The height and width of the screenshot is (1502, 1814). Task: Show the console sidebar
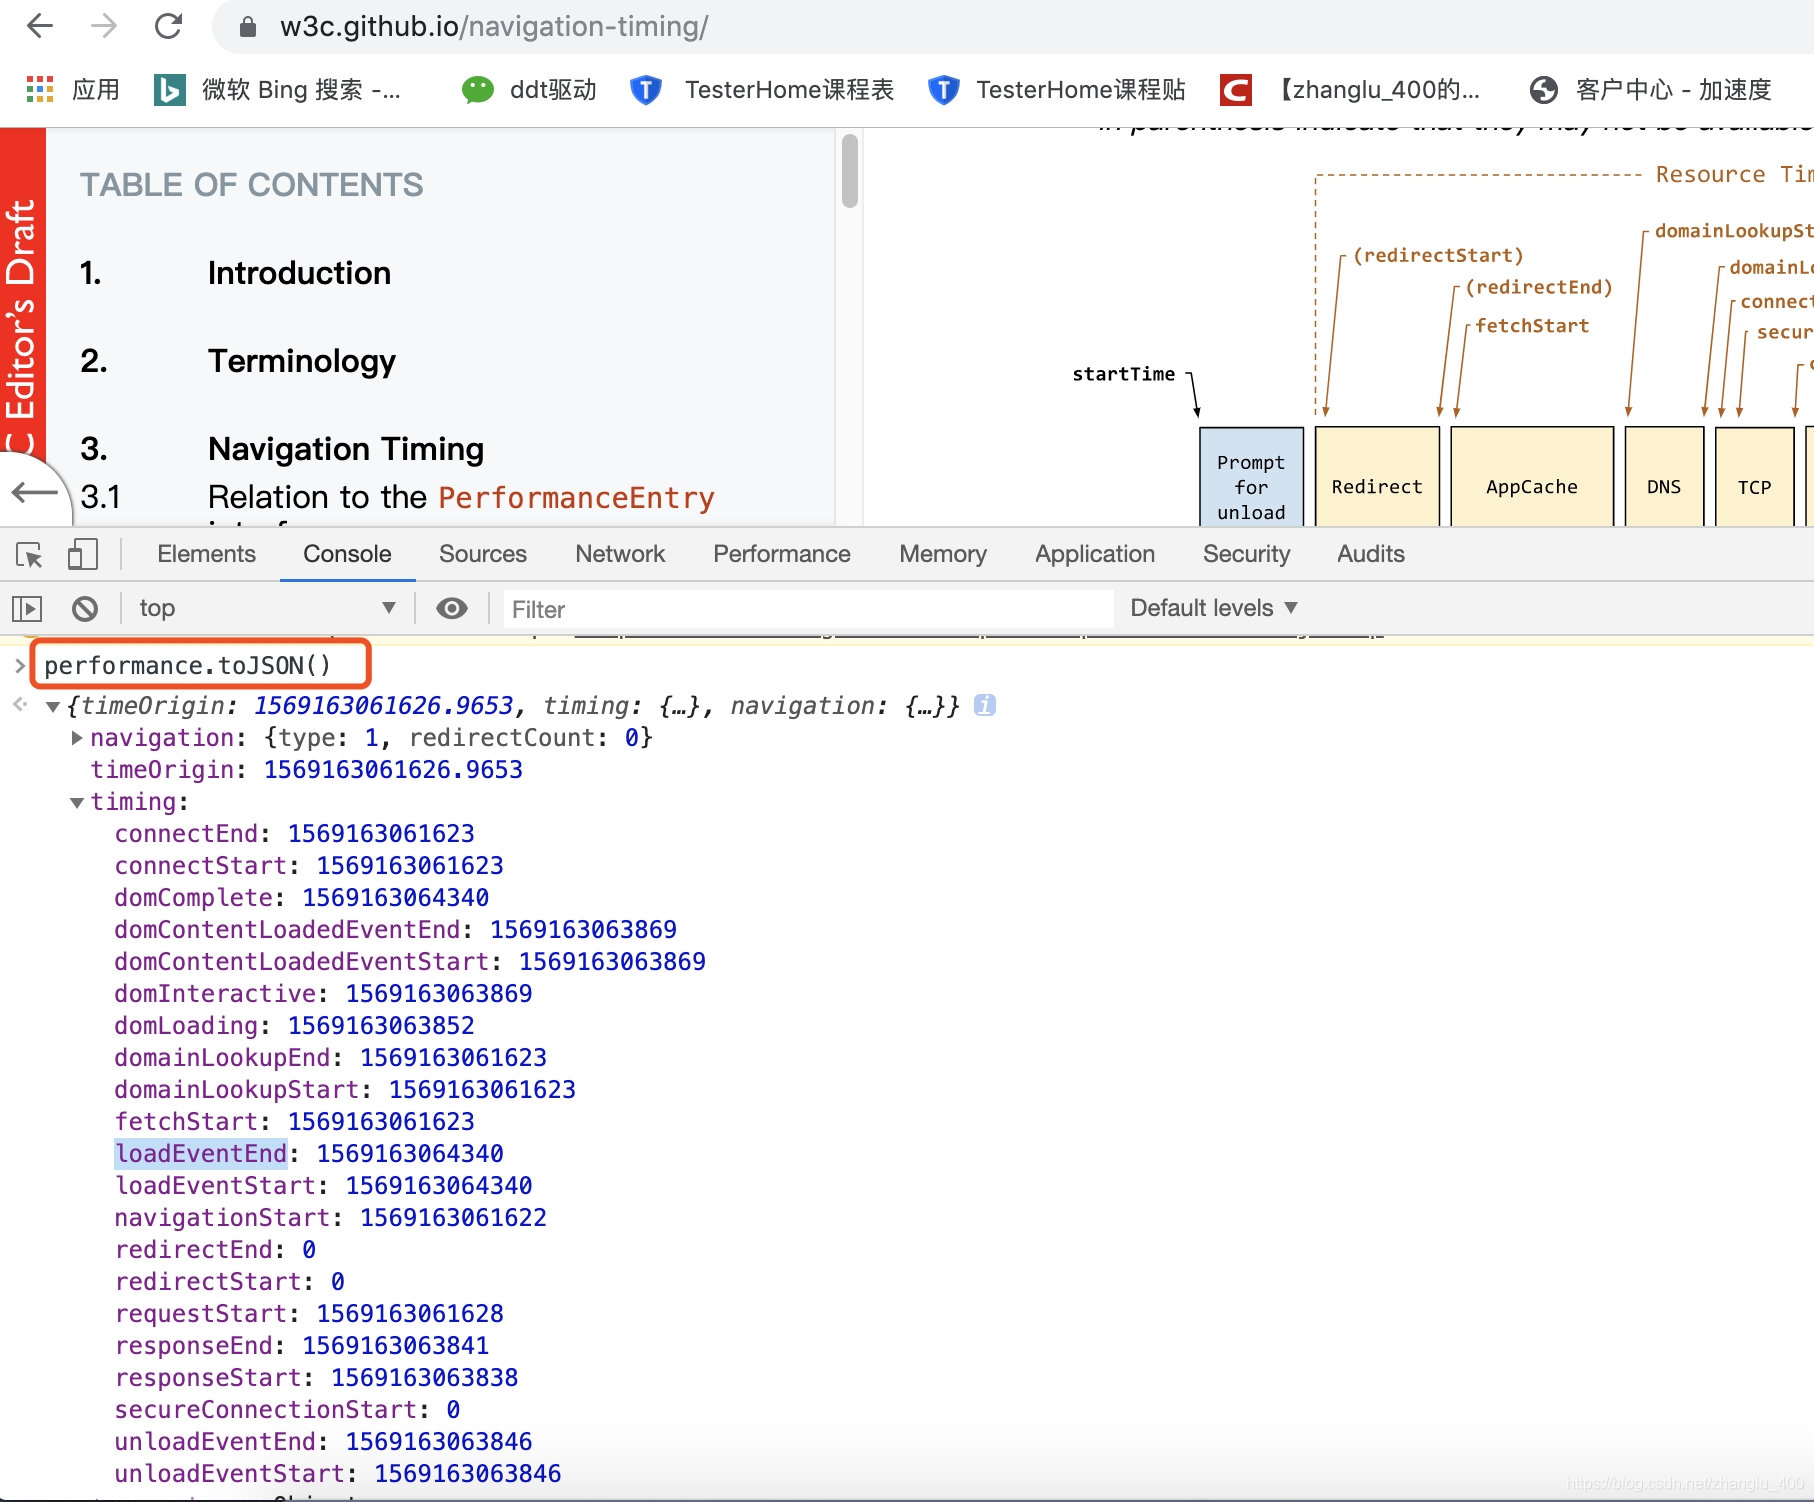27,608
